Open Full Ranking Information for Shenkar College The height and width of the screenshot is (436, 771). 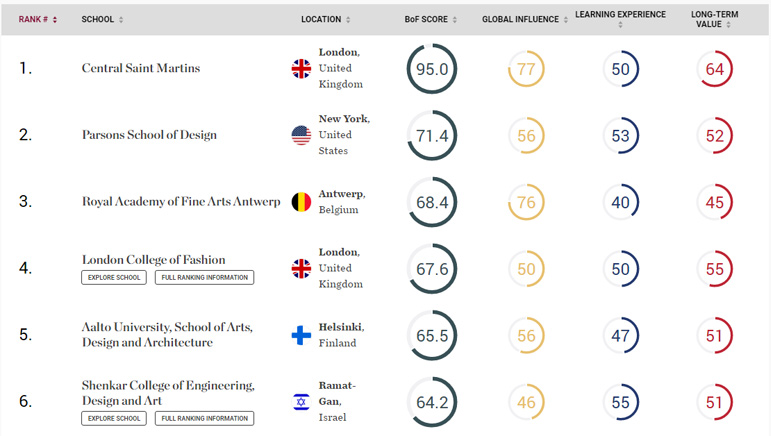pos(205,418)
